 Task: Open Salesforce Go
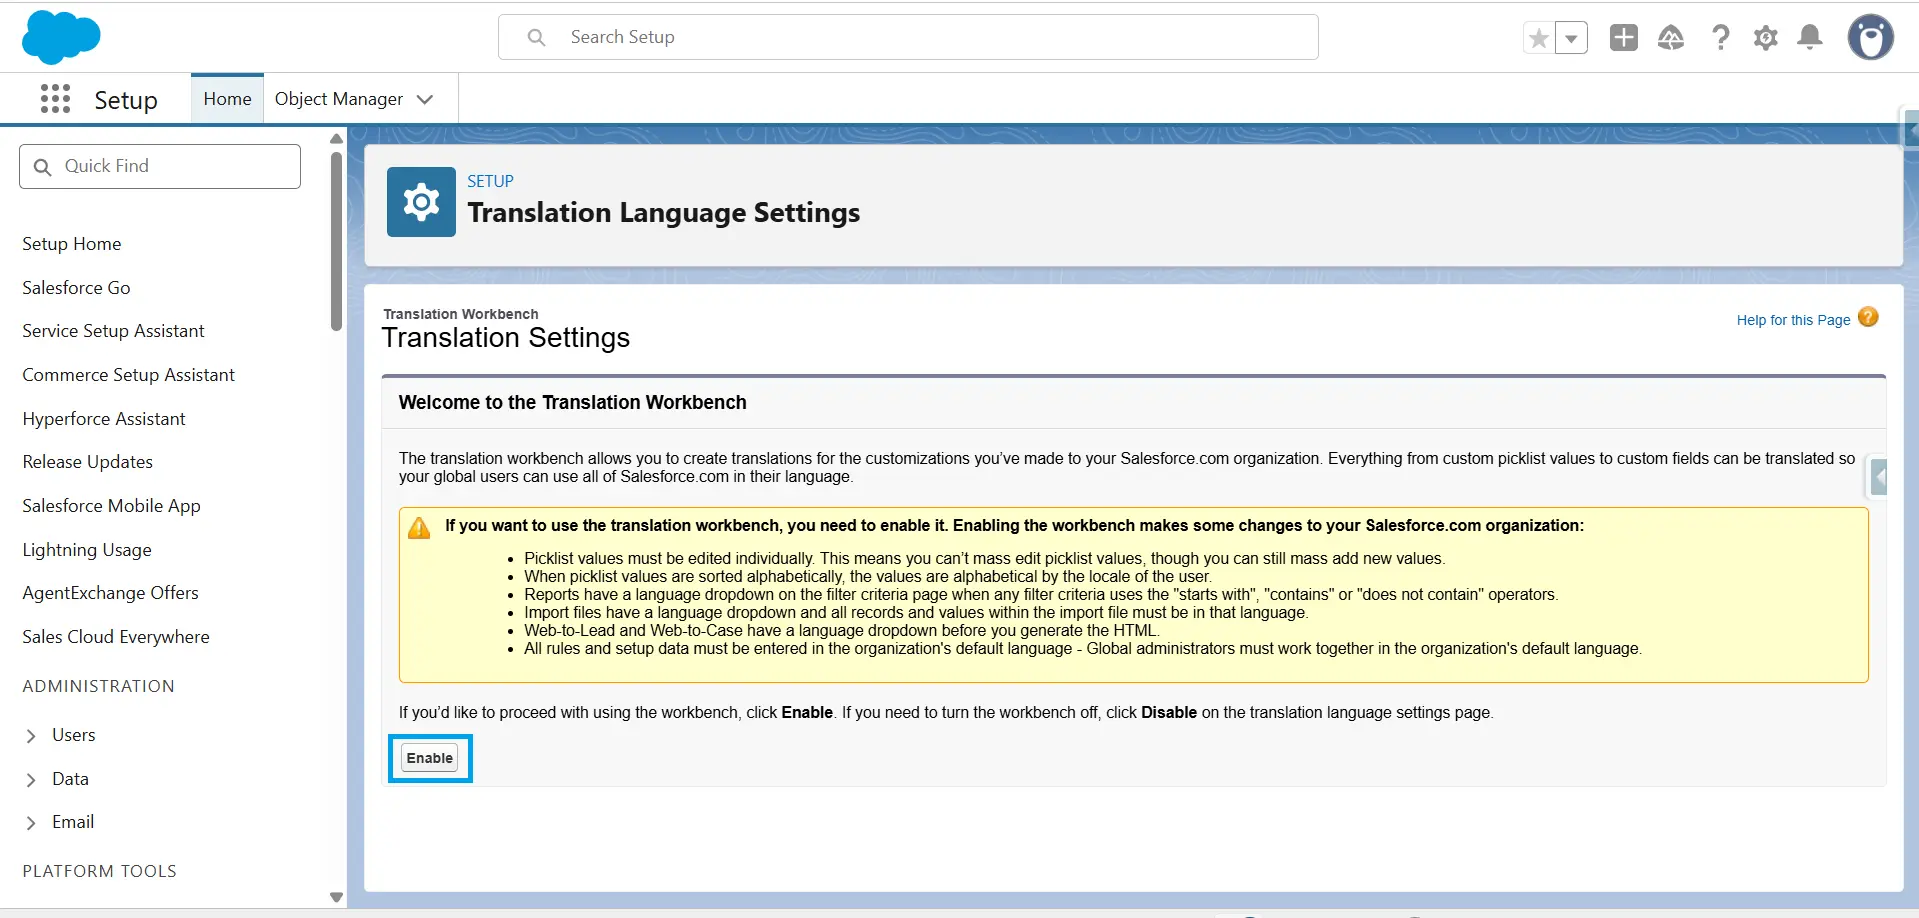click(x=76, y=288)
